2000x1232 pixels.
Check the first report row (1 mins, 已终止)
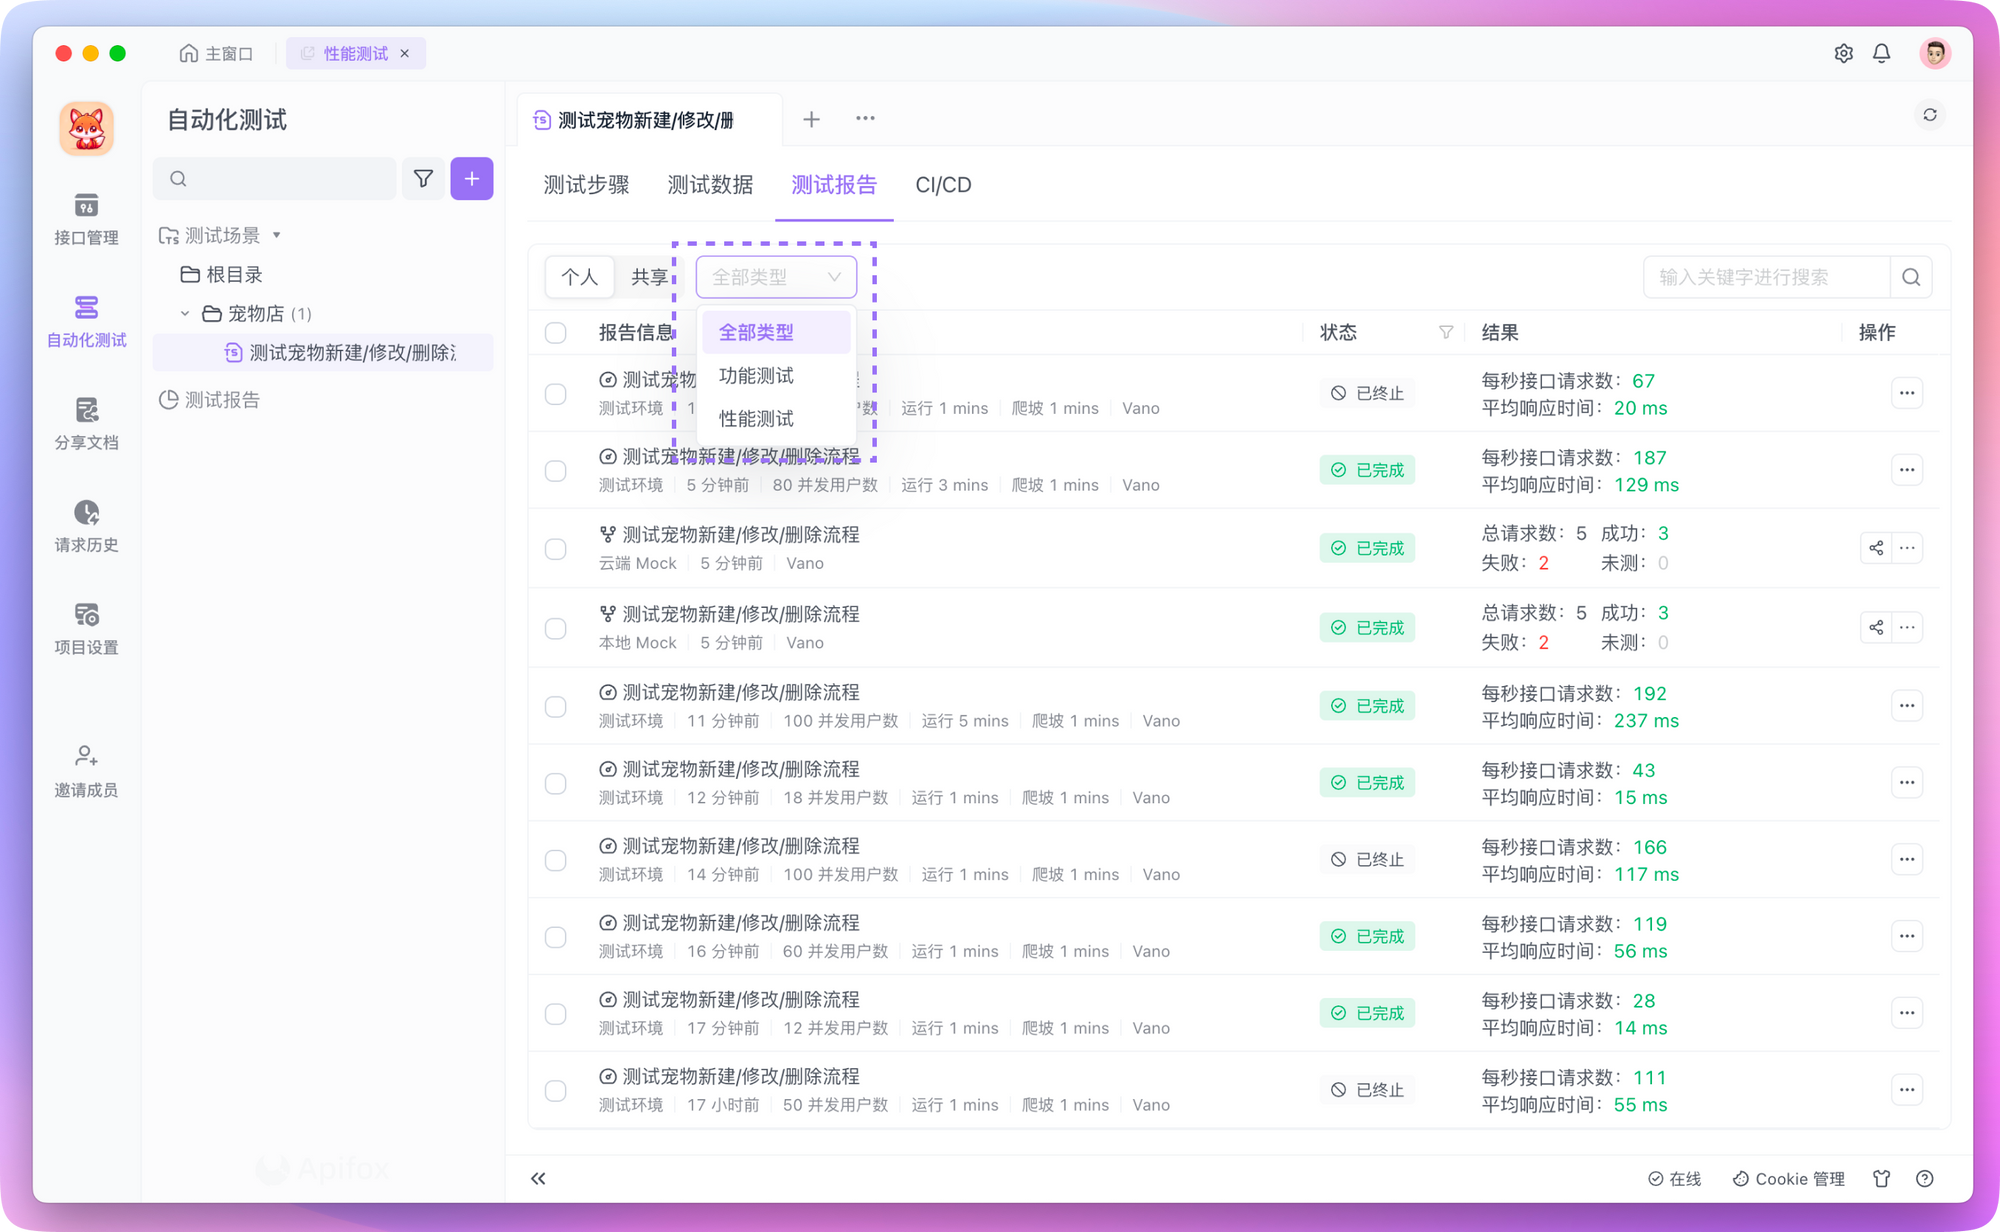(556, 394)
